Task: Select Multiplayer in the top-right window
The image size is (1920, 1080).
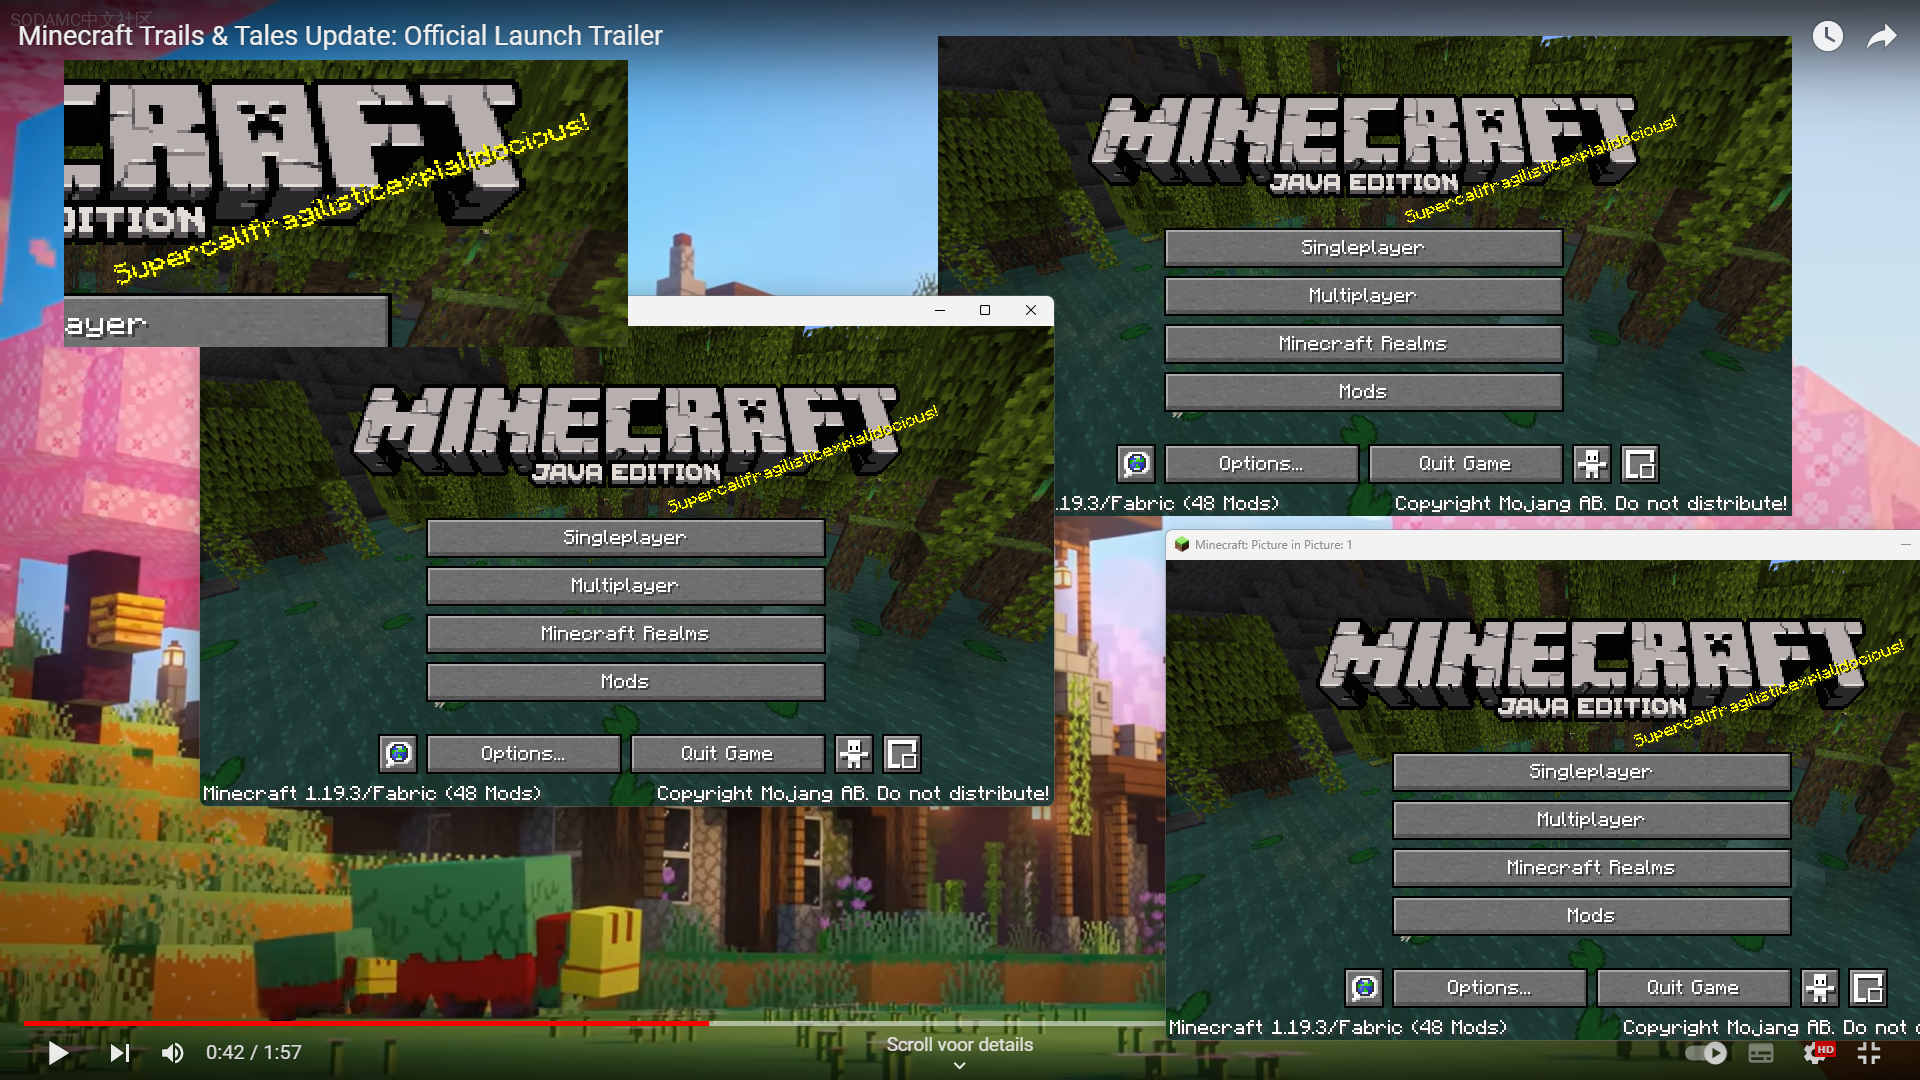Action: (x=1363, y=296)
